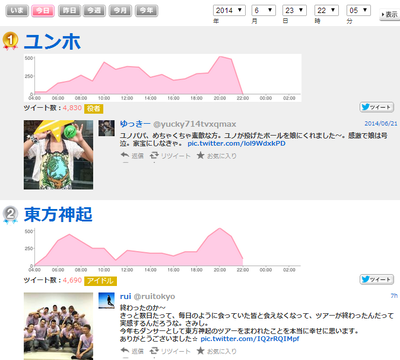Click the Tweet button for 東方神起
Viewport: 400px width, 360px height.
tap(377, 279)
